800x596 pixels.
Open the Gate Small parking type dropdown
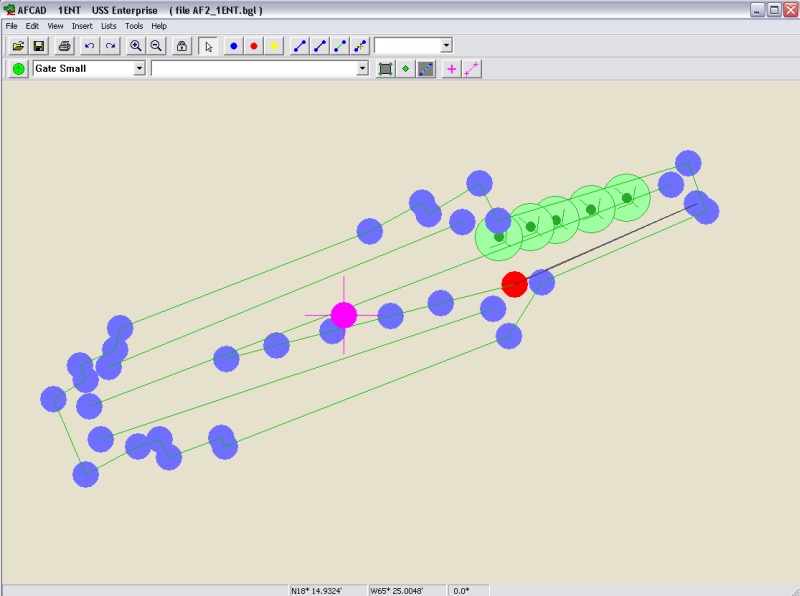click(x=139, y=69)
